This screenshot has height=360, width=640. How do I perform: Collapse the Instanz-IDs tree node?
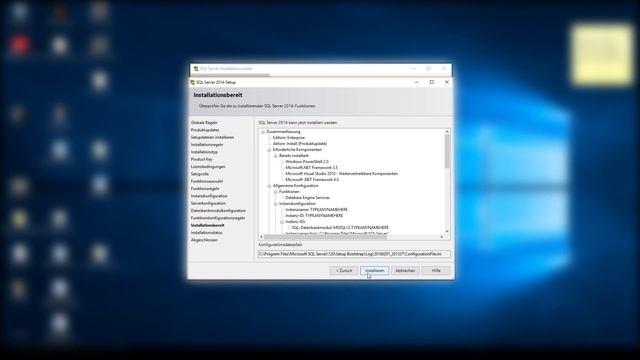[x=282, y=222]
